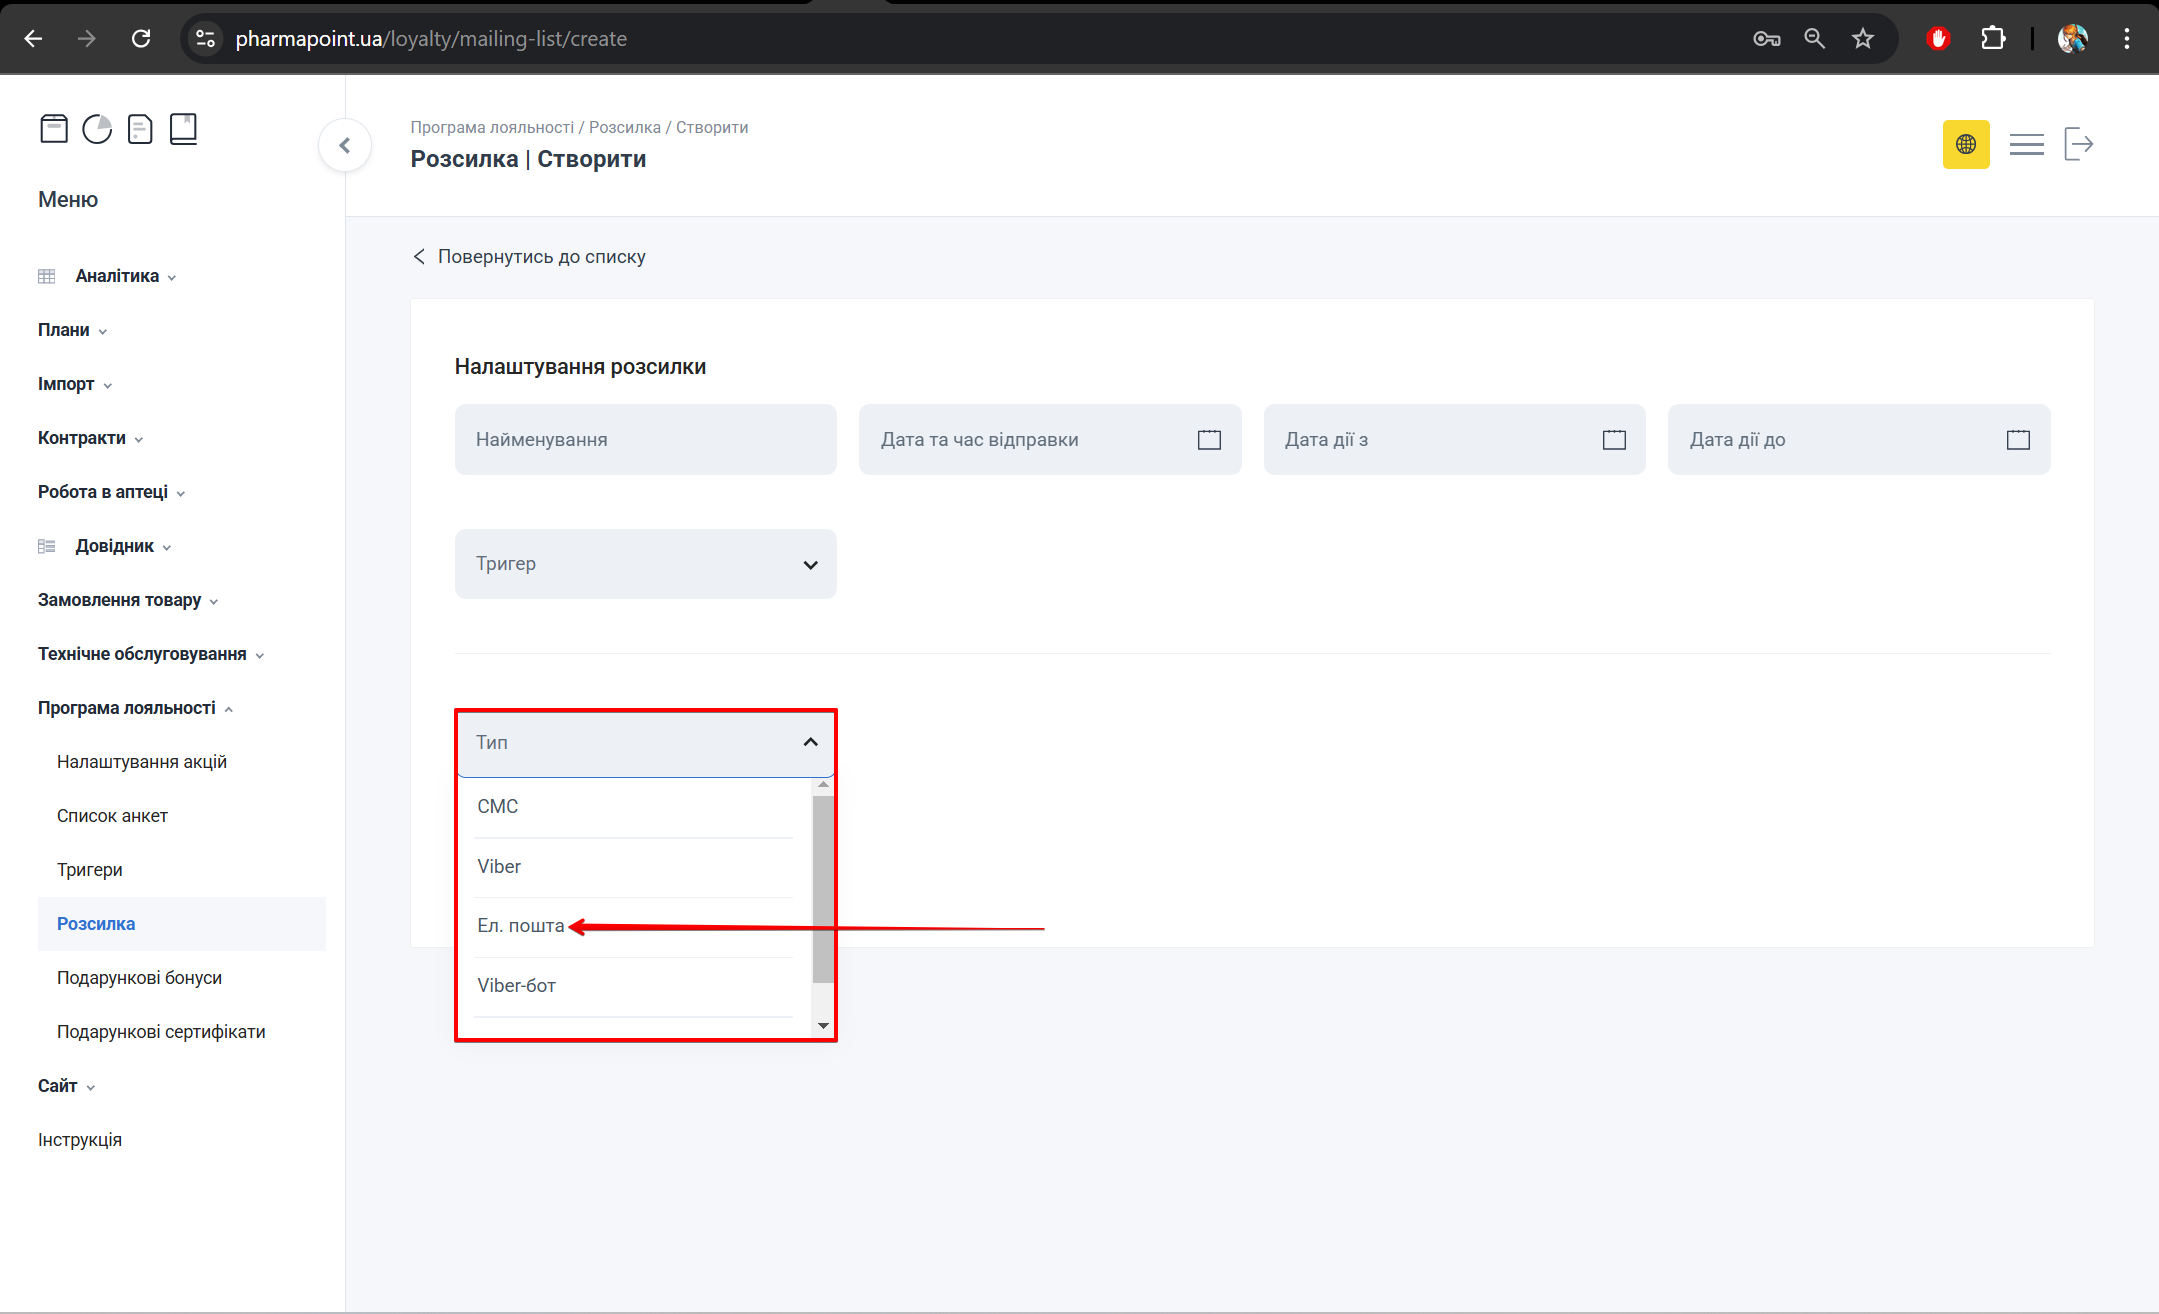Expand the Тригер dropdown
Image resolution: width=2159 pixels, height=1314 pixels.
pyautogui.click(x=645, y=564)
